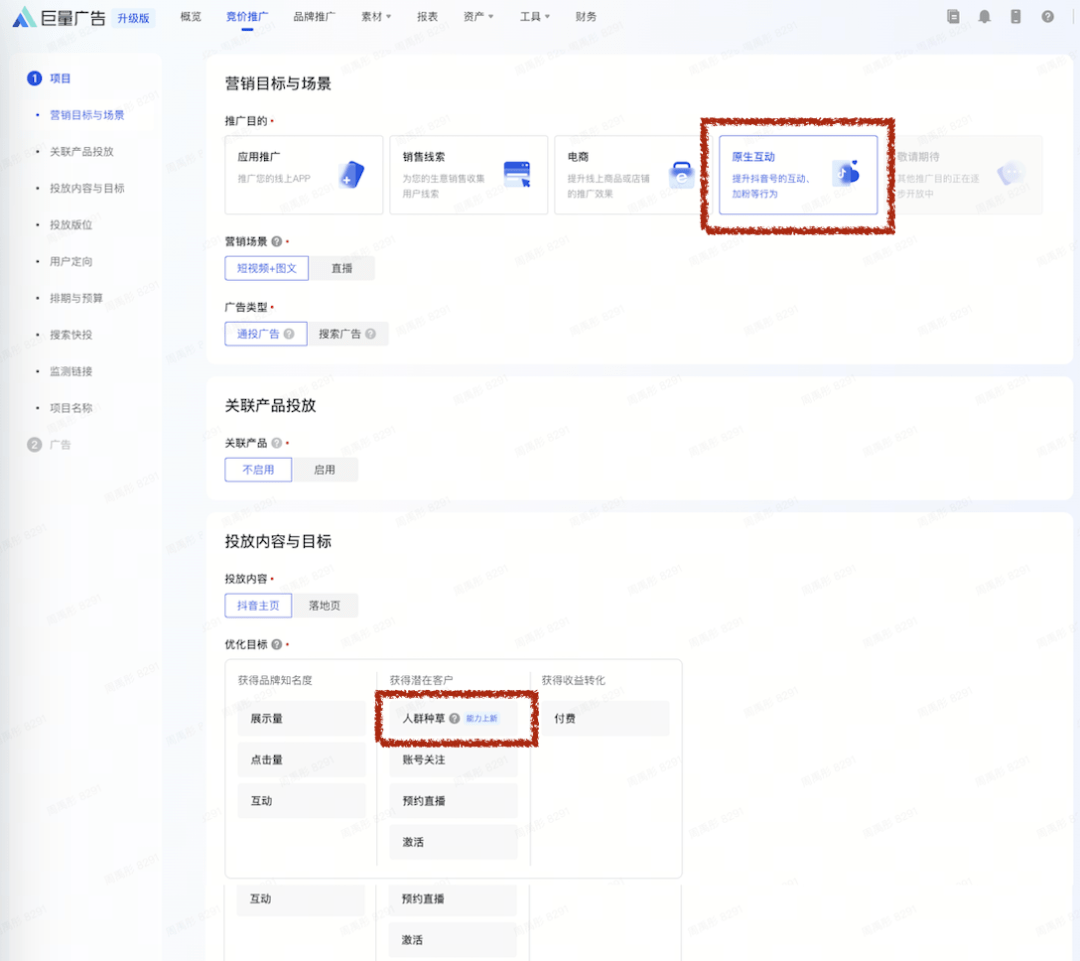Jump to 投放版位 in sidebar
The width and height of the screenshot is (1080, 961).
pyautogui.click(x=71, y=225)
